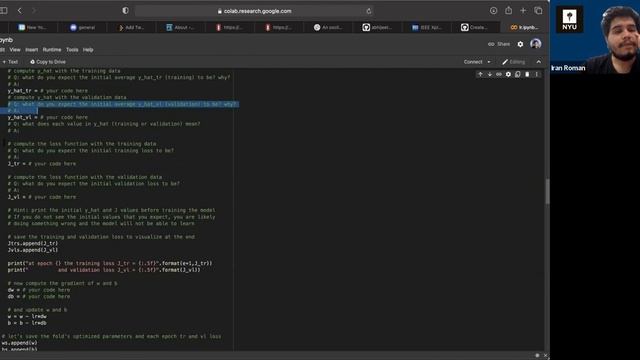
Task: Expand the Connect dropdown arrow
Action: pyautogui.click(x=489, y=62)
